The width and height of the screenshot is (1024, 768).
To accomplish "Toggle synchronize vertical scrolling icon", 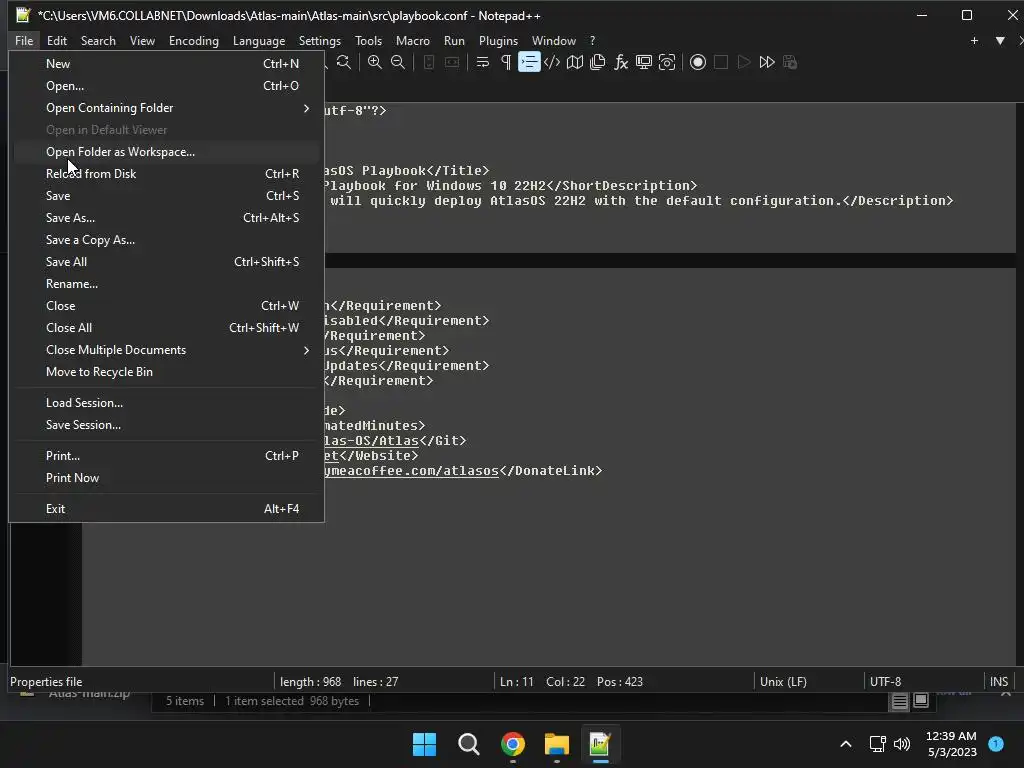I will pos(429,62).
